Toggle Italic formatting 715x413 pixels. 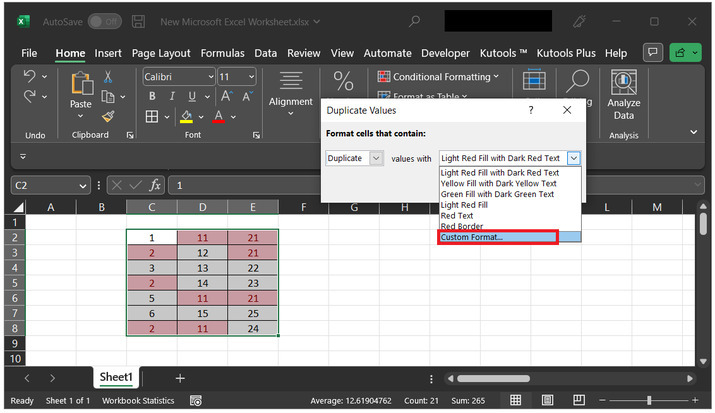172,96
